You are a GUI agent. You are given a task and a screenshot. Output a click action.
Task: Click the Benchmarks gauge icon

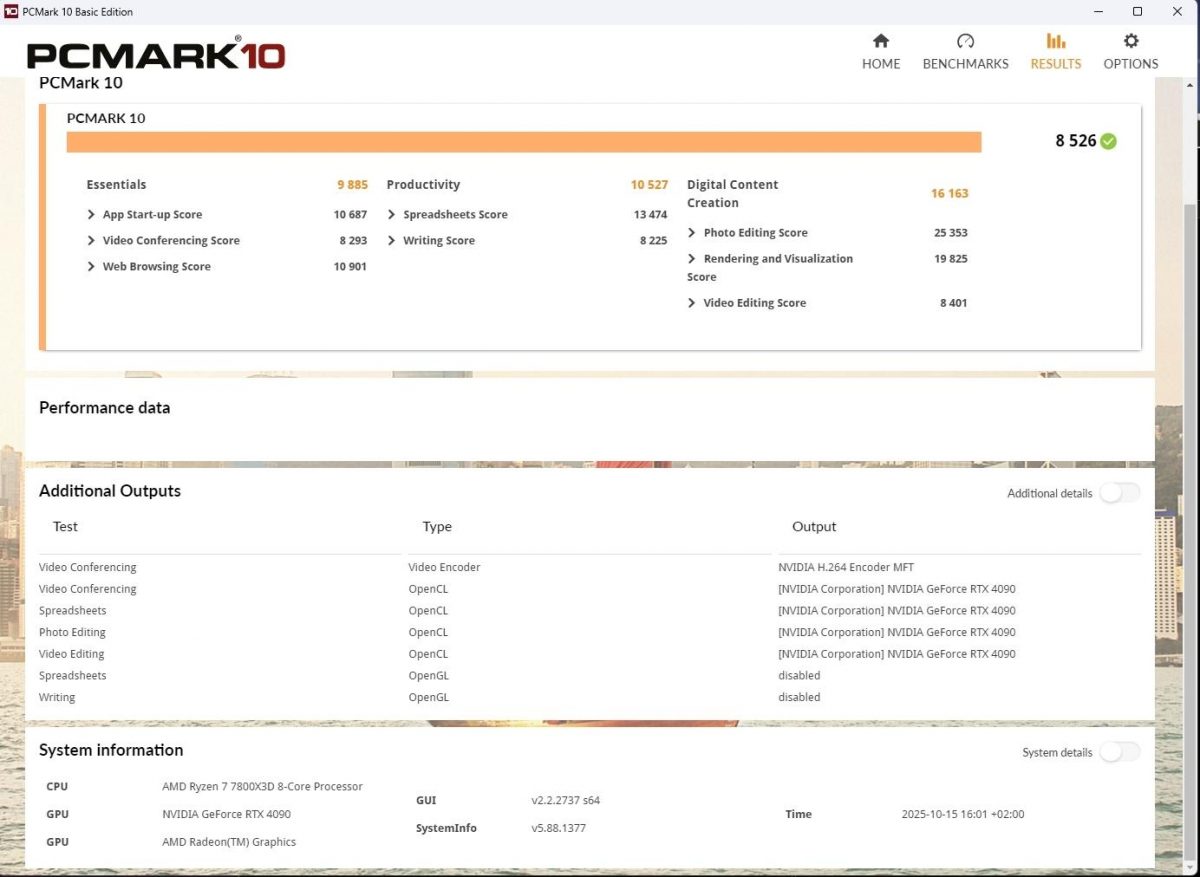pyautogui.click(x=965, y=40)
